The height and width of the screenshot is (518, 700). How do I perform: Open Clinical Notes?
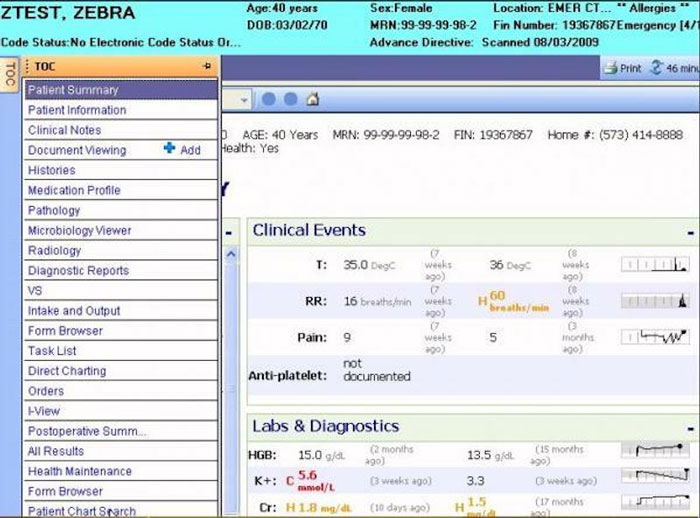(x=121, y=130)
